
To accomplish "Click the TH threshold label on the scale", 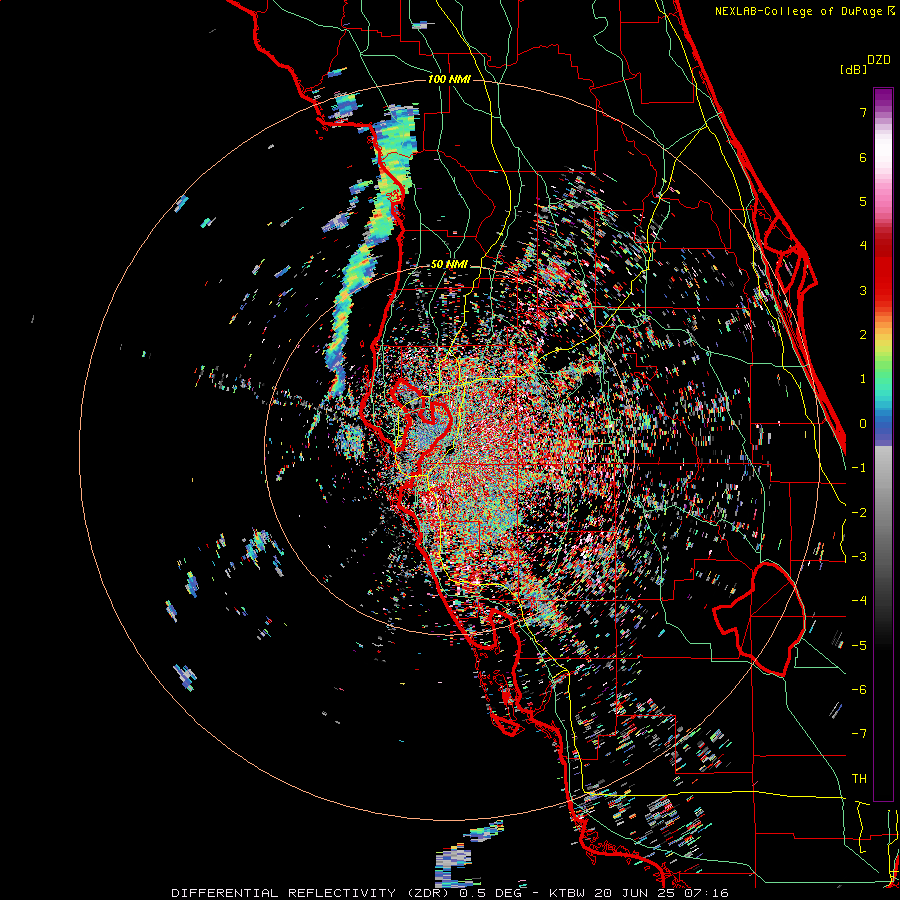I will 859,778.
